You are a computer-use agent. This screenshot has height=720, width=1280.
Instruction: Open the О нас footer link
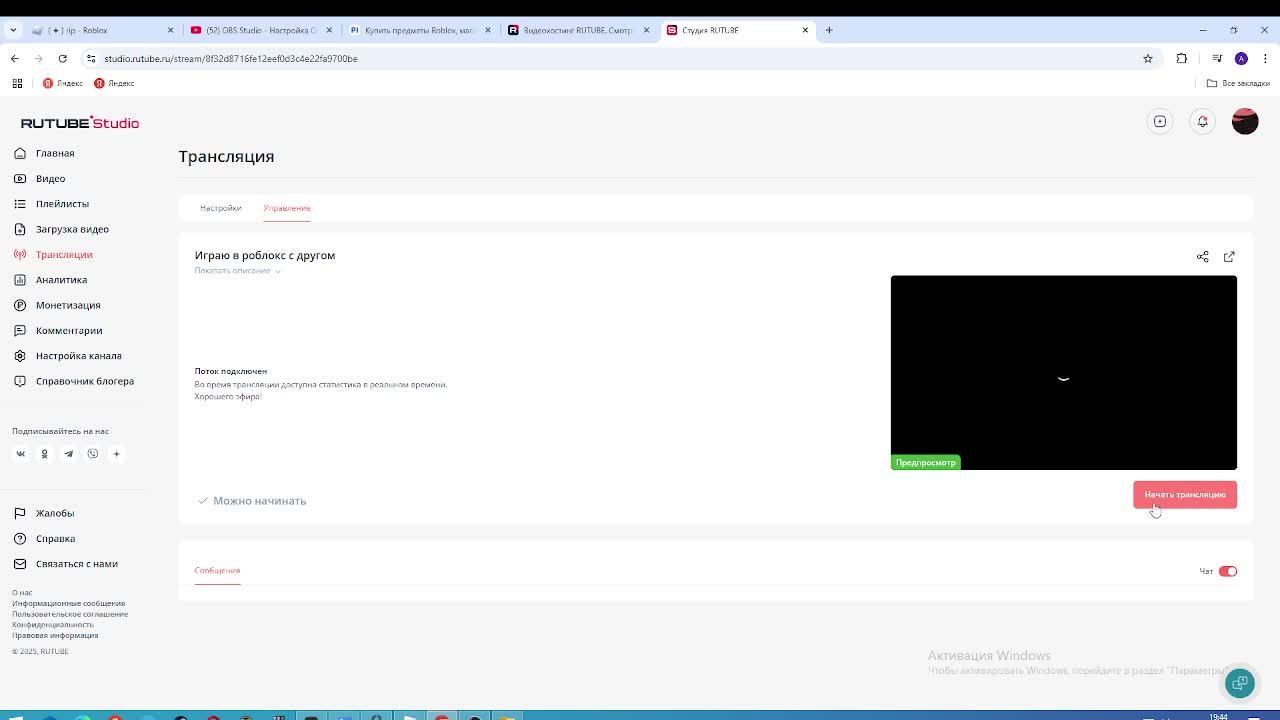point(22,593)
